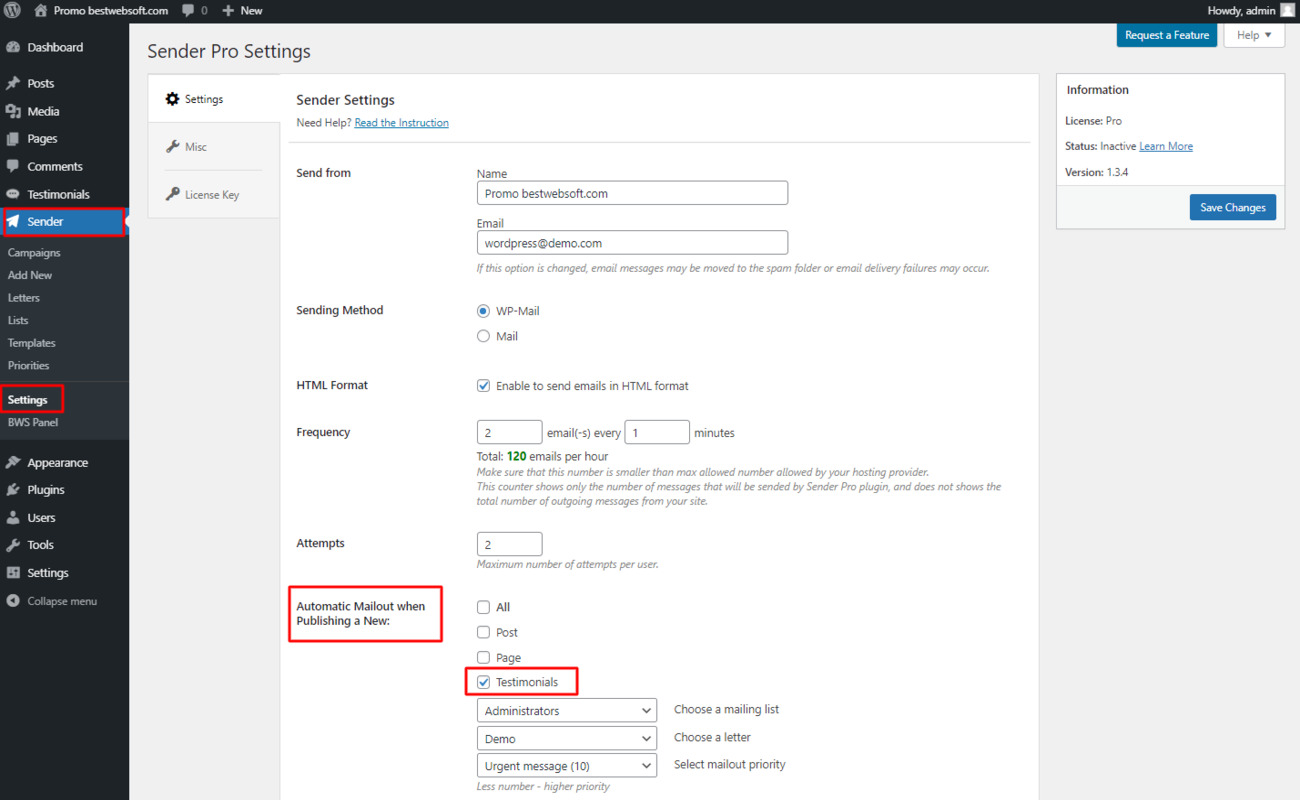Check the Post automatic mailout option

[484, 632]
